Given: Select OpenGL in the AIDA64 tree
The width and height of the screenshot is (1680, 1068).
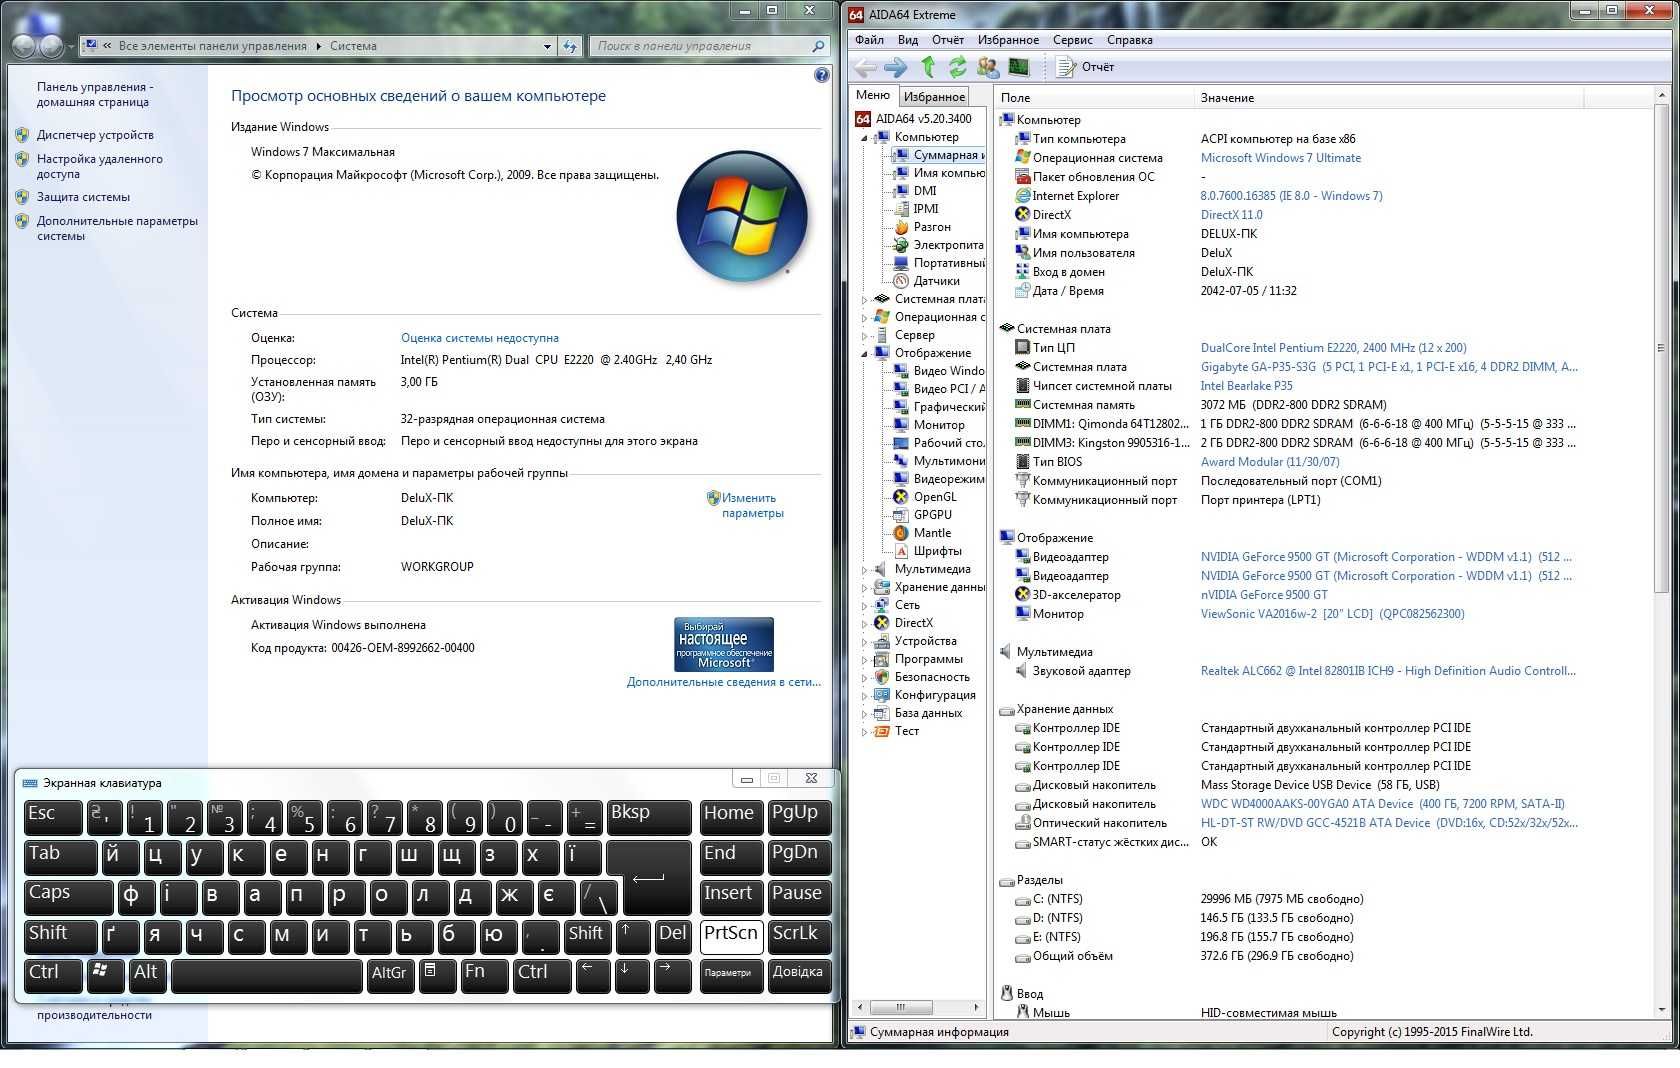Looking at the screenshot, I should pyautogui.click(x=935, y=497).
